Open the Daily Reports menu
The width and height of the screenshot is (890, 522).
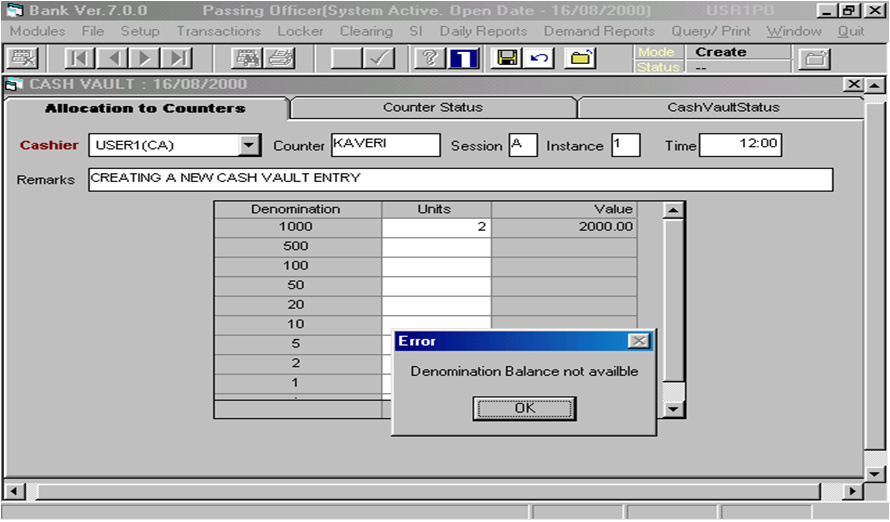coord(483,31)
